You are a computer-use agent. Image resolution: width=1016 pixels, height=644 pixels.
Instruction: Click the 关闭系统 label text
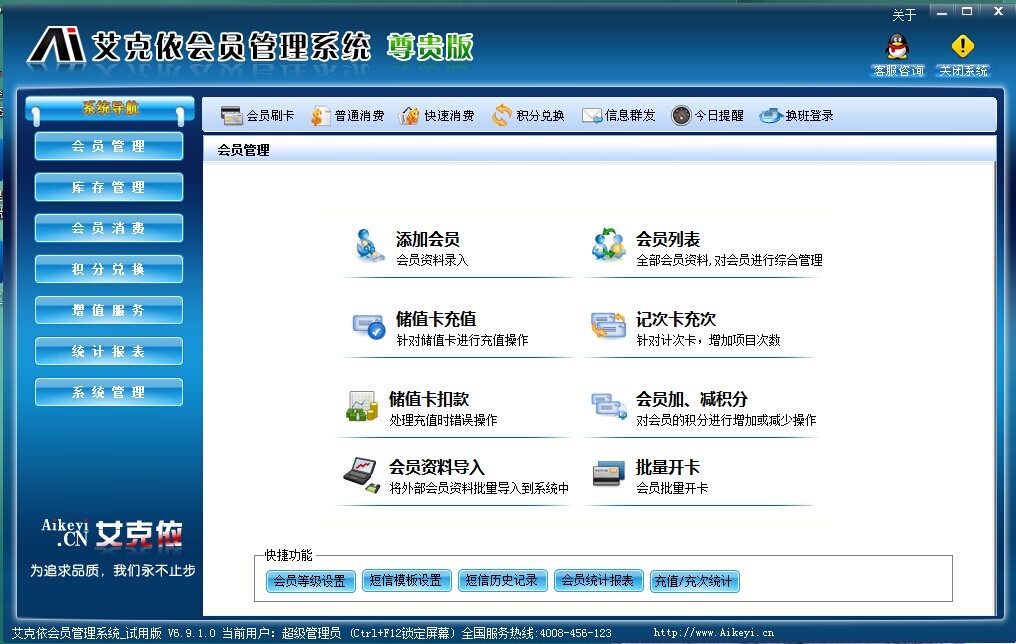[964, 71]
